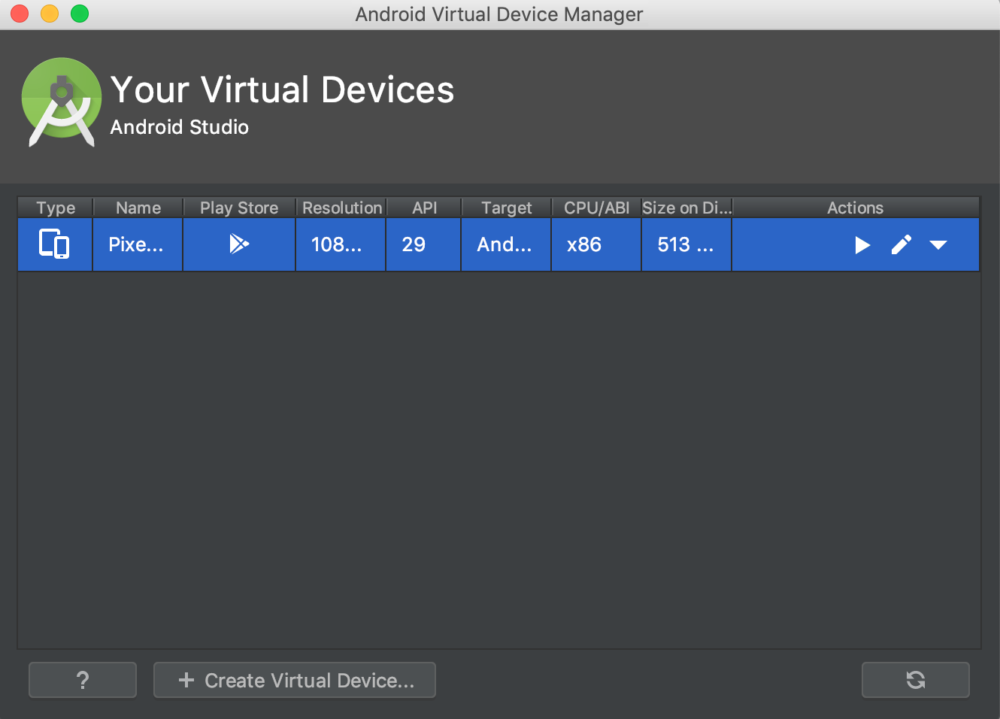Close the AVD Manager window
Image resolution: width=1000 pixels, height=719 pixels.
coord(20,13)
